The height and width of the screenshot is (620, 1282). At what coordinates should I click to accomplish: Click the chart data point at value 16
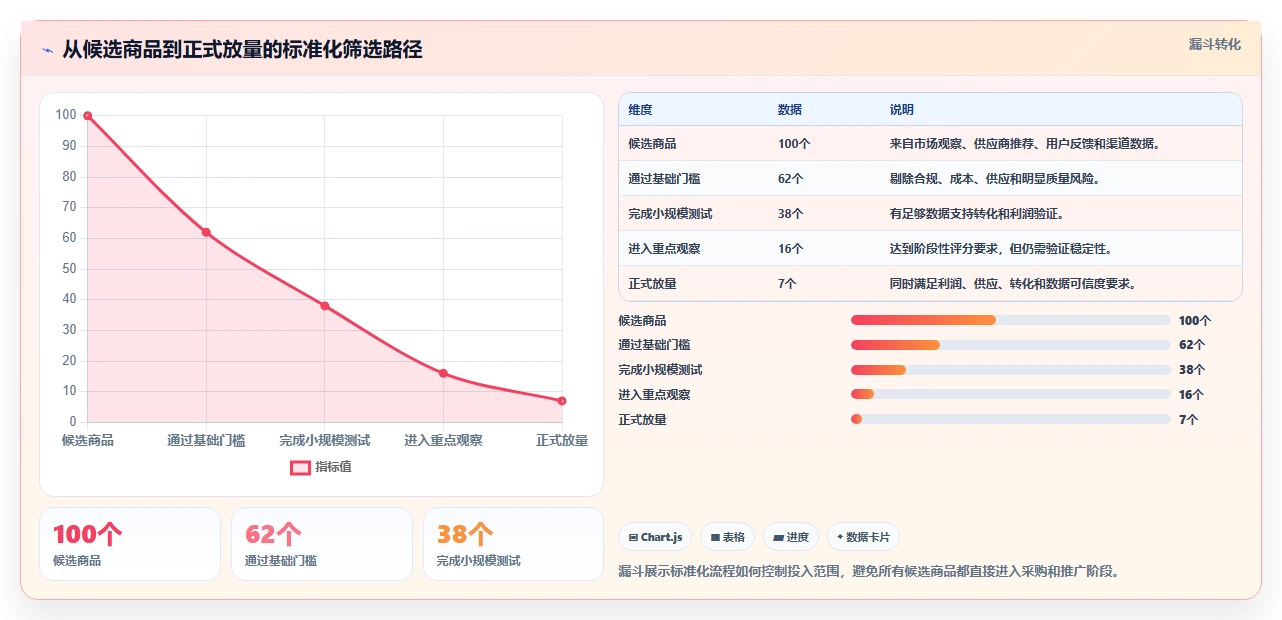coord(443,373)
